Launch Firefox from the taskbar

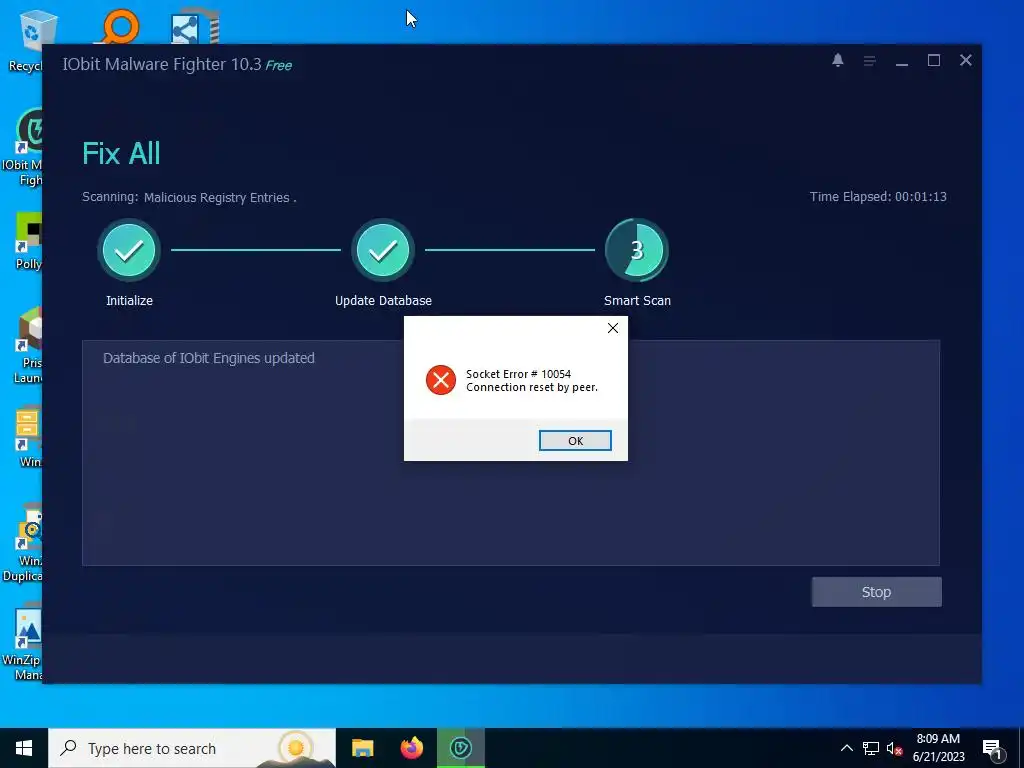click(x=411, y=748)
